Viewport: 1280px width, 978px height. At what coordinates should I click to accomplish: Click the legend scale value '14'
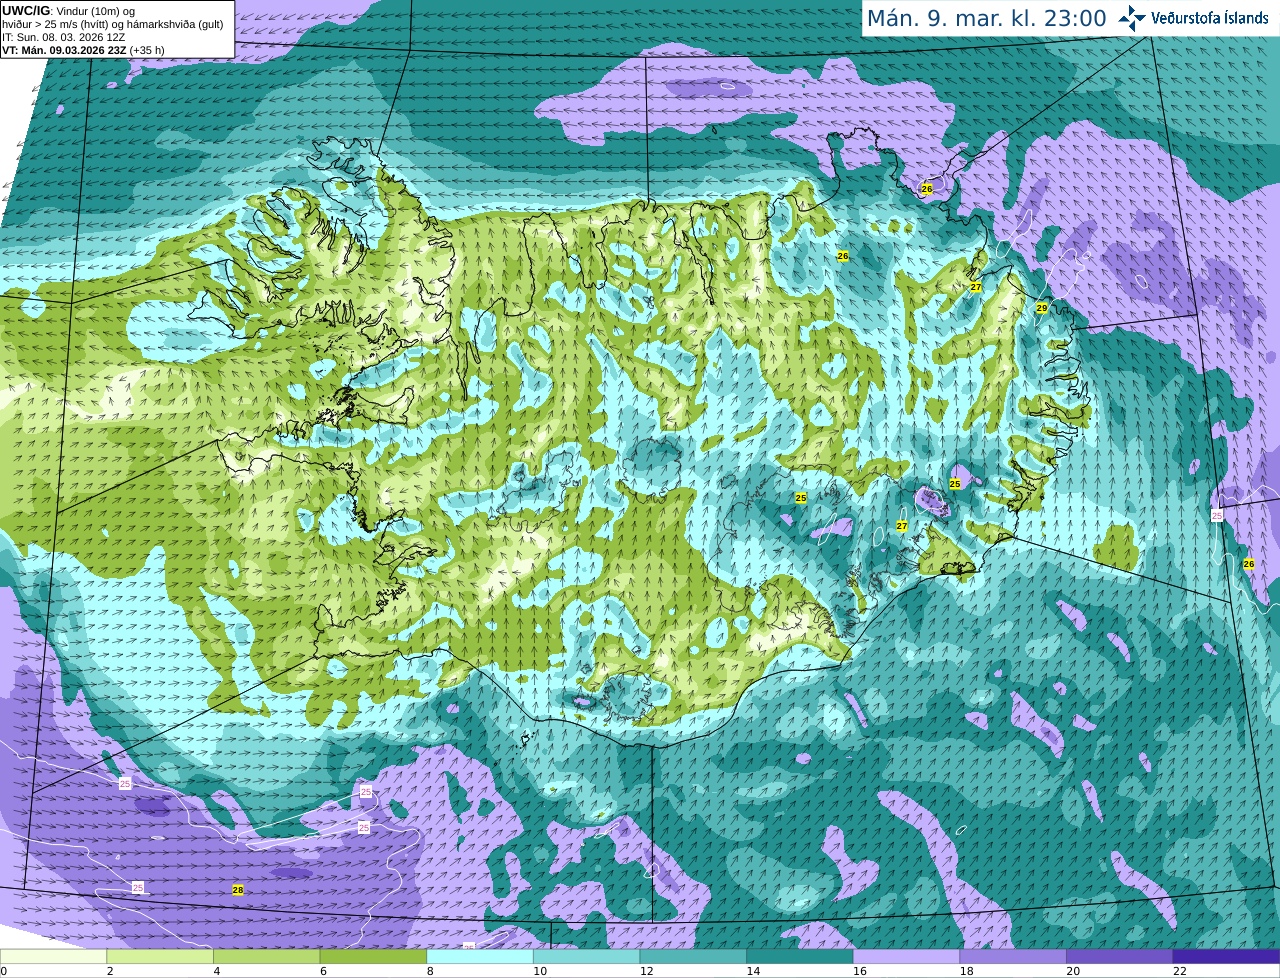(753, 971)
